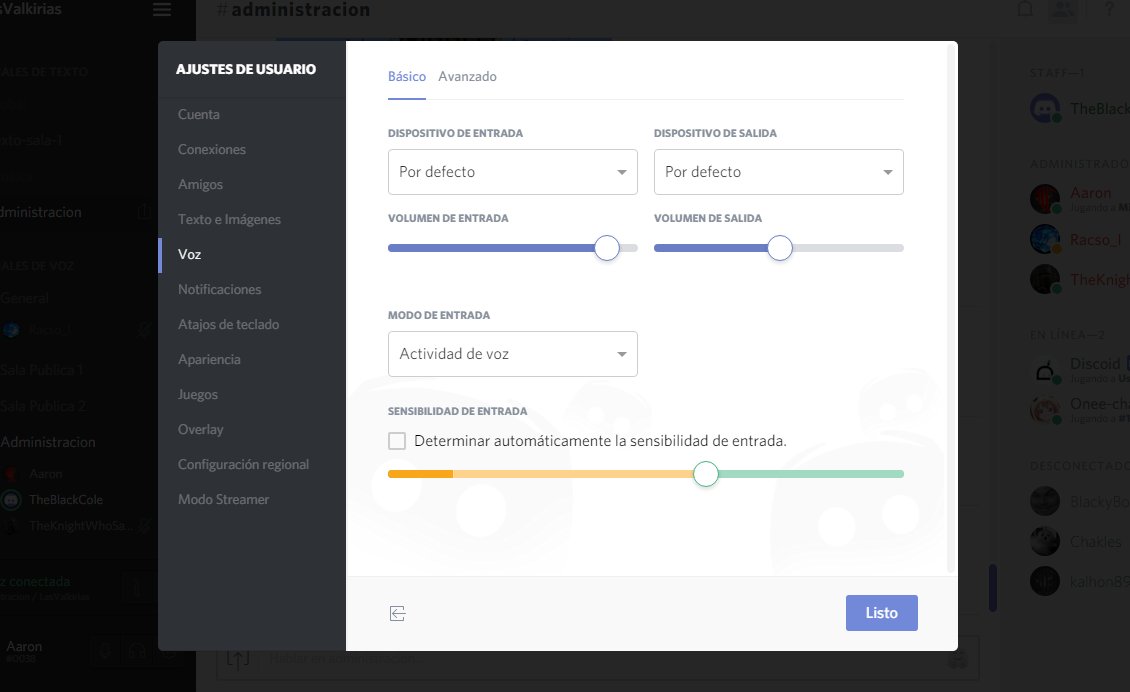Click the input sensitivity slider handle

click(706, 474)
